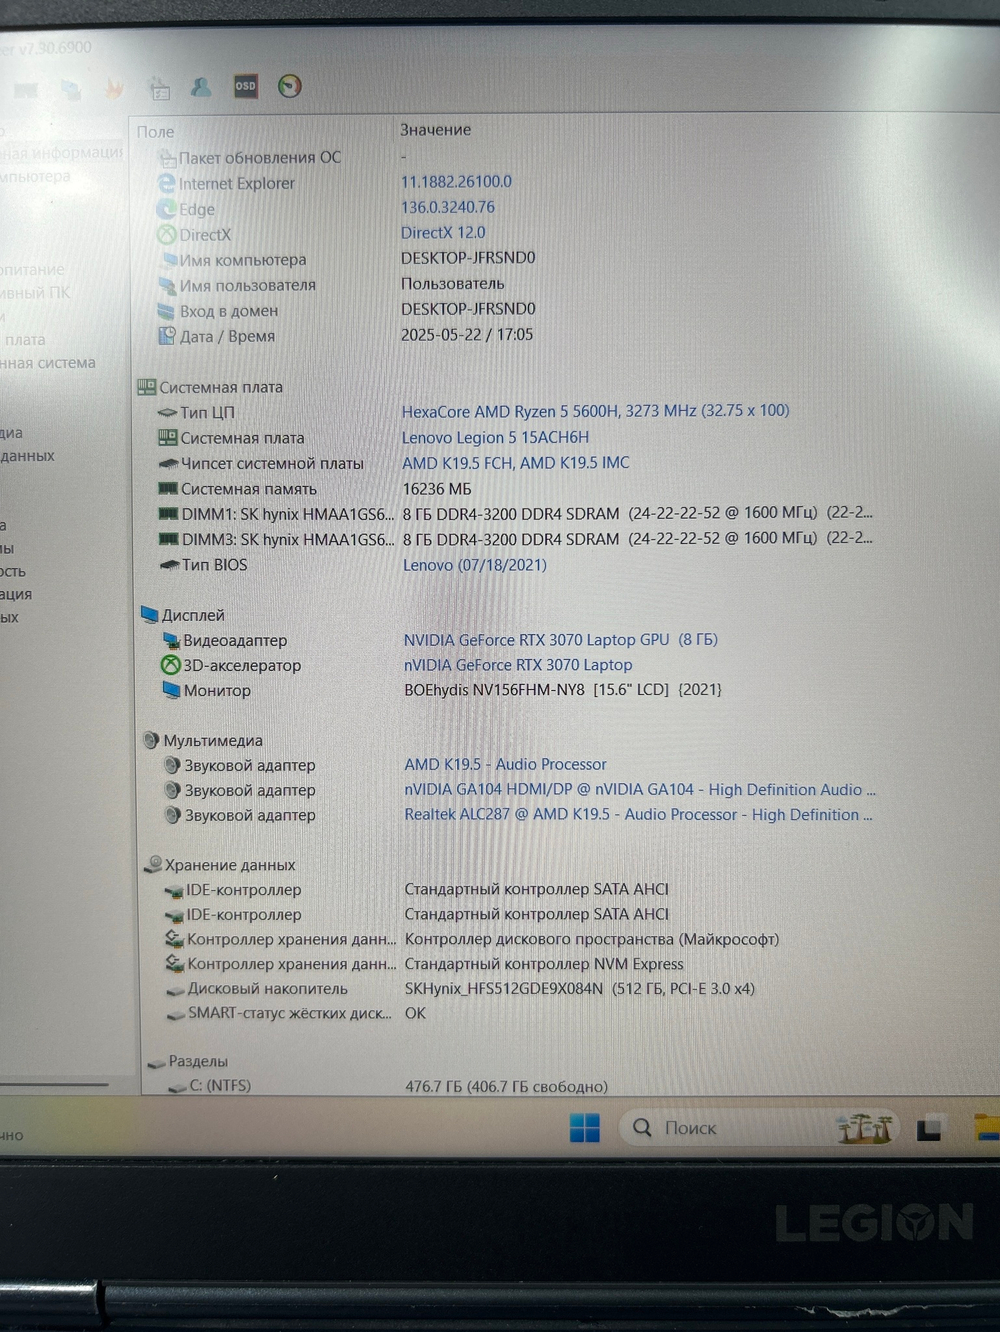Screen dimensions: 1000x1332
Task: Collapse the Мультимедиа section header
Action: 151,740
